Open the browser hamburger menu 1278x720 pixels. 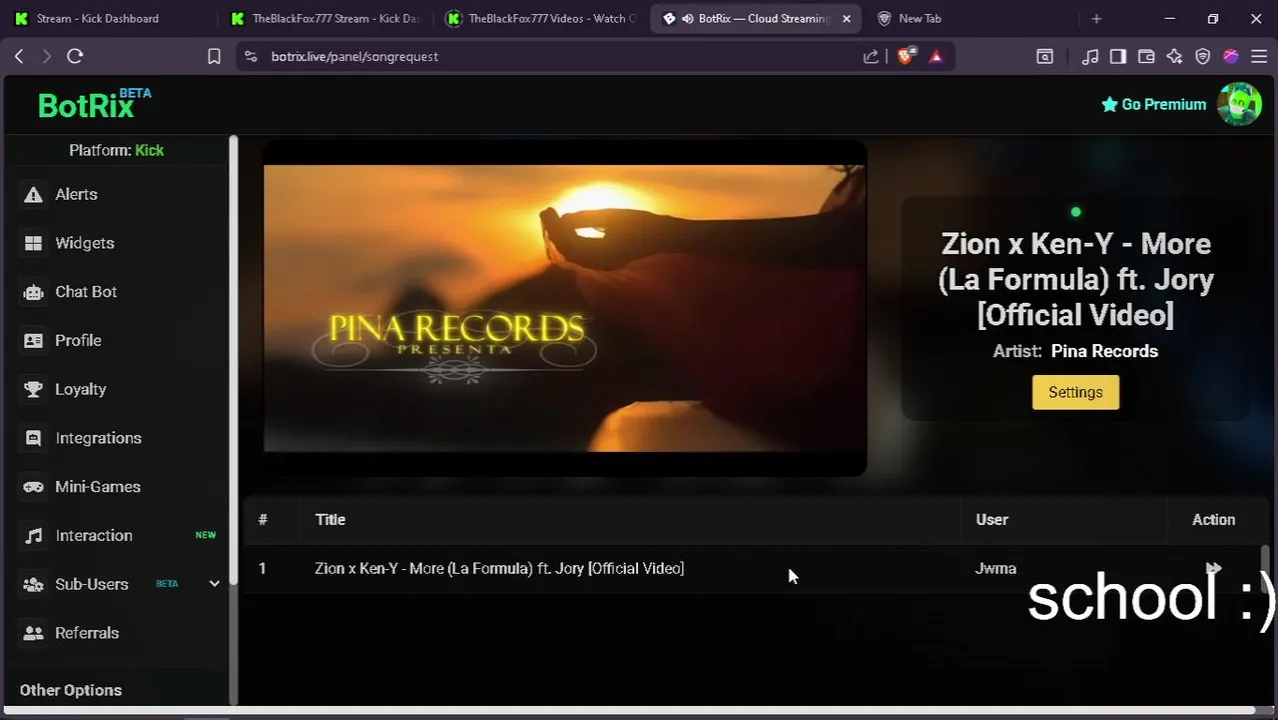(x=1259, y=56)
